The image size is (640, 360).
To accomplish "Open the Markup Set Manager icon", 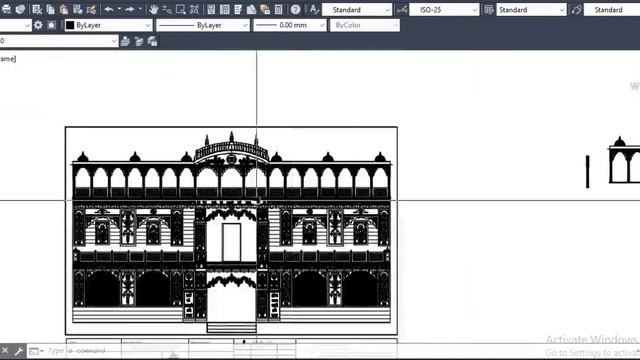I will [x=265, y=9].
